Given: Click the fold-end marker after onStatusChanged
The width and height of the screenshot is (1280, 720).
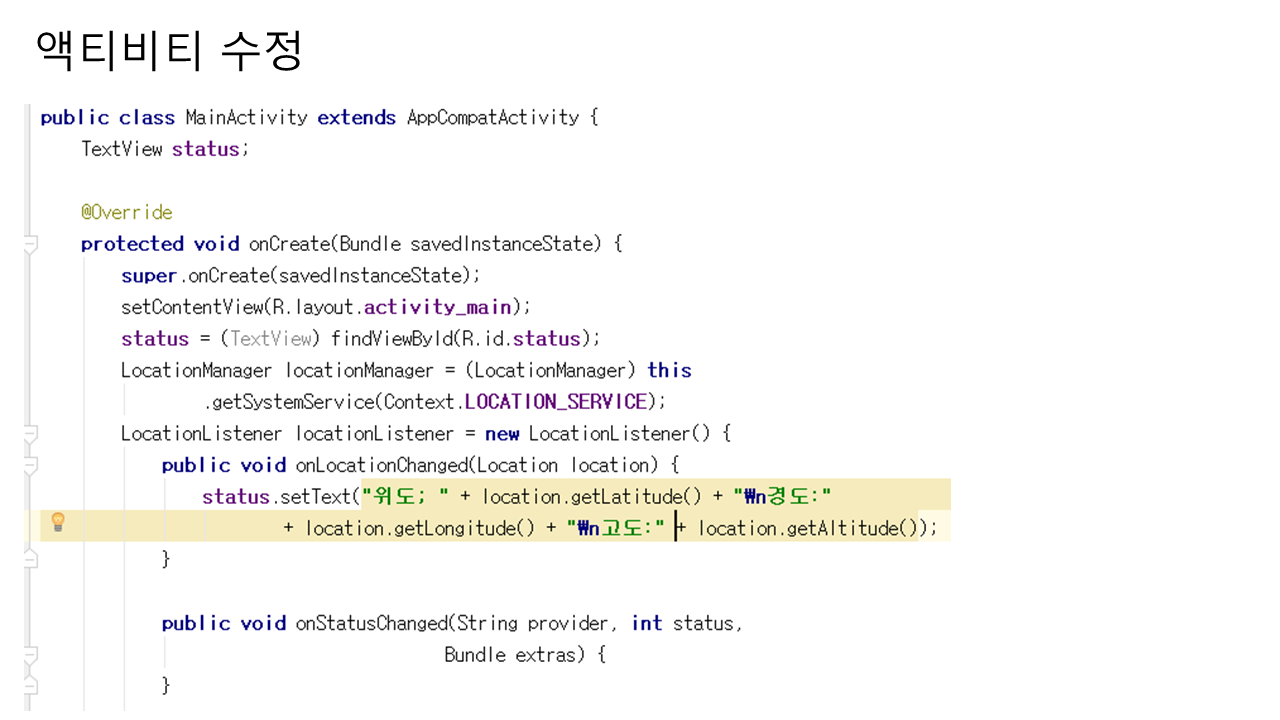Looking at the screenshot, I should pos(30,686).
